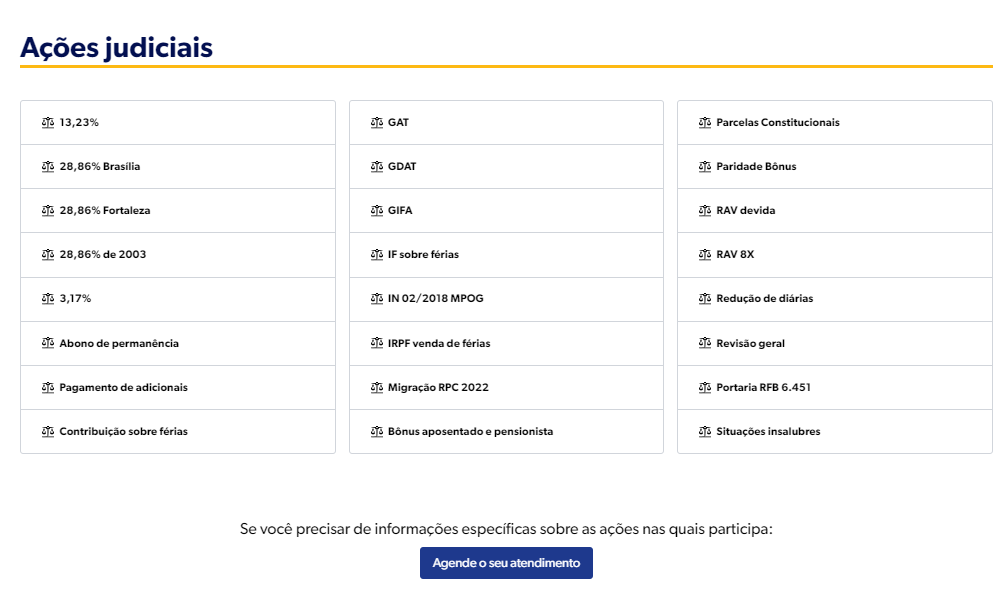1007x589 pixels.
Task: Go to the GDAT judicial action
Action: (401, 166)
